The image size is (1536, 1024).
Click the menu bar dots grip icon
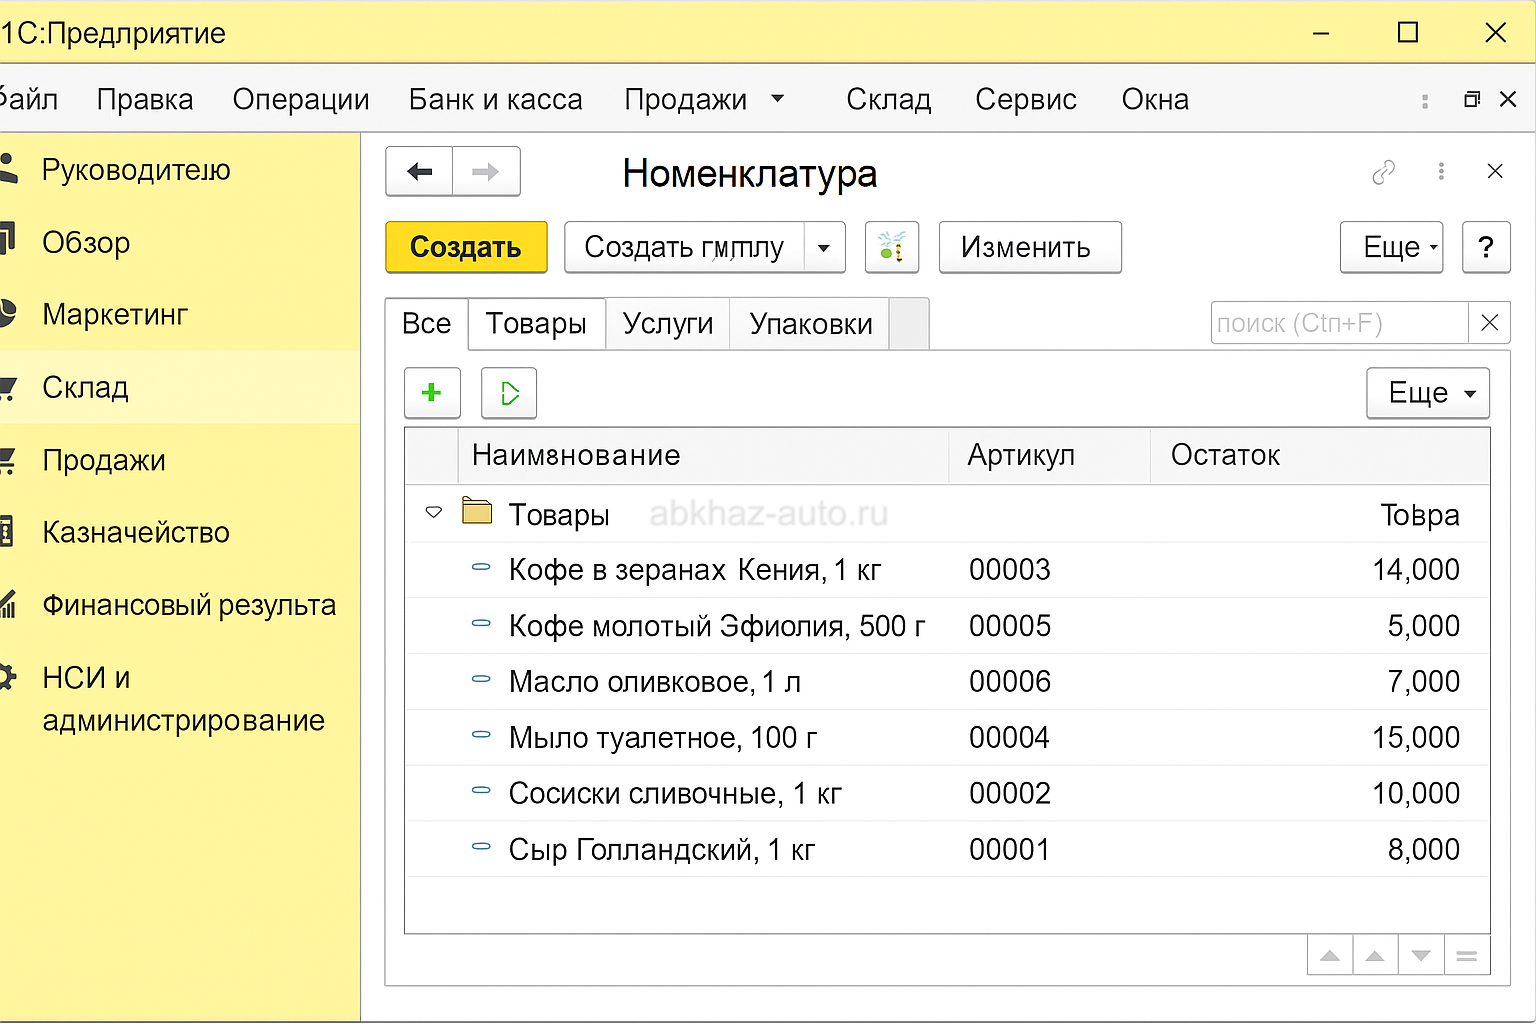[1425, 100]
